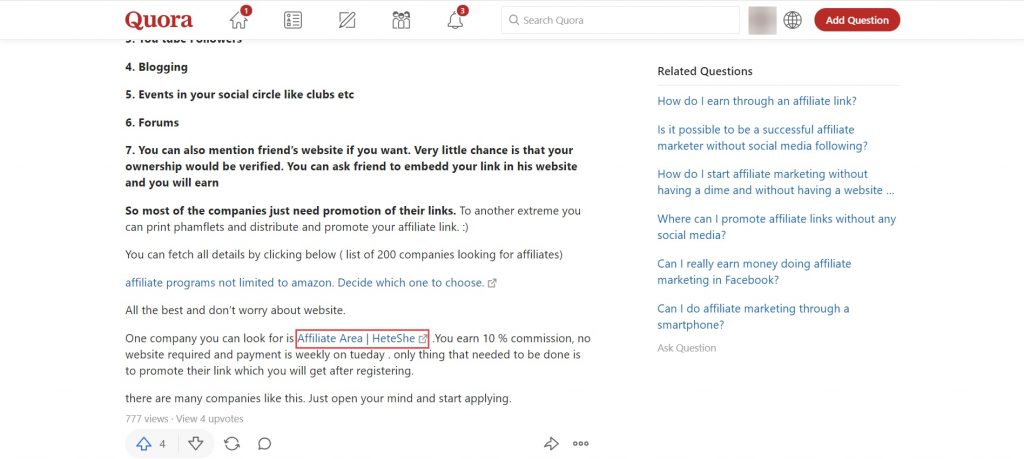Downvote the answer with down arrow
The image size is (1024, 459).
pos(196,444)
